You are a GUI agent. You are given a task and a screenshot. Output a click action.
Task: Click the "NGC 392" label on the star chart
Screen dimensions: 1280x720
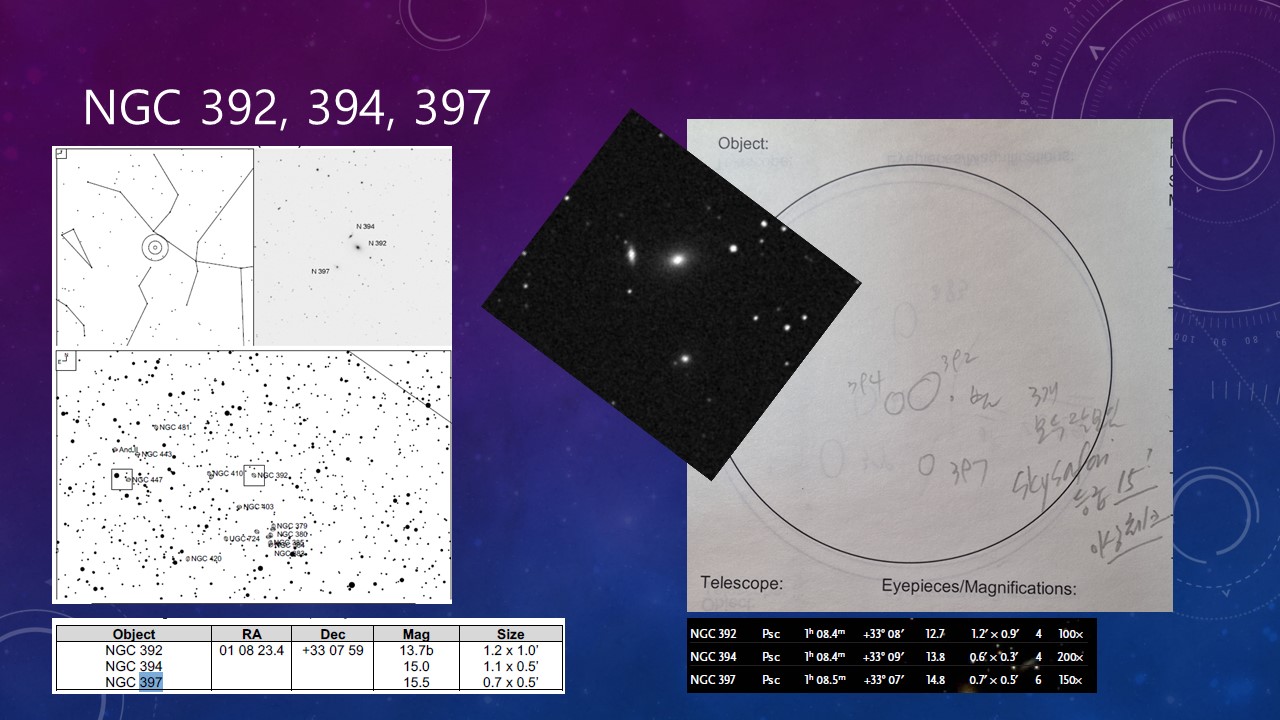(273, 475)
